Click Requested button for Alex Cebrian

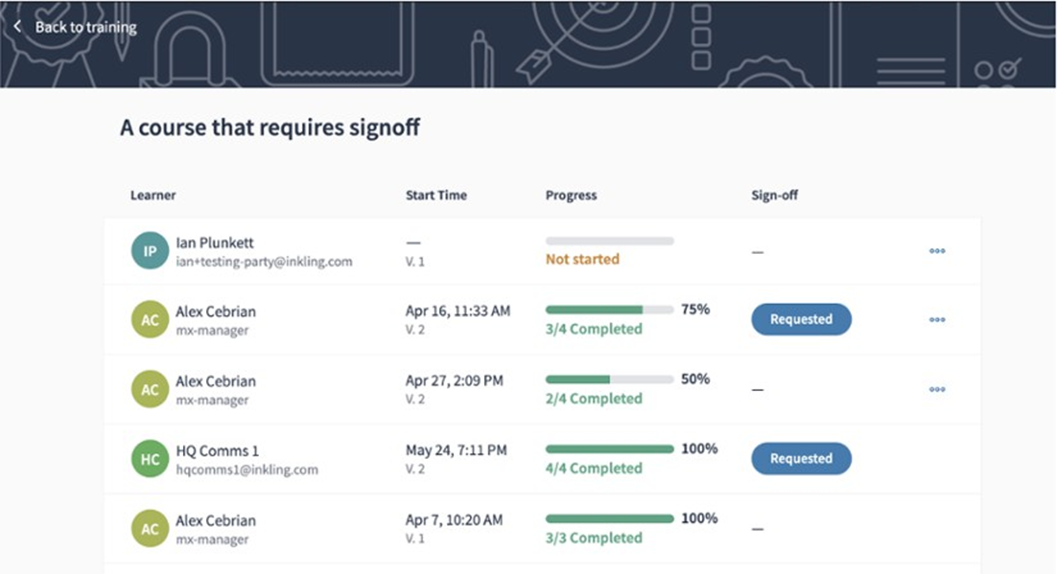point(801,320)
